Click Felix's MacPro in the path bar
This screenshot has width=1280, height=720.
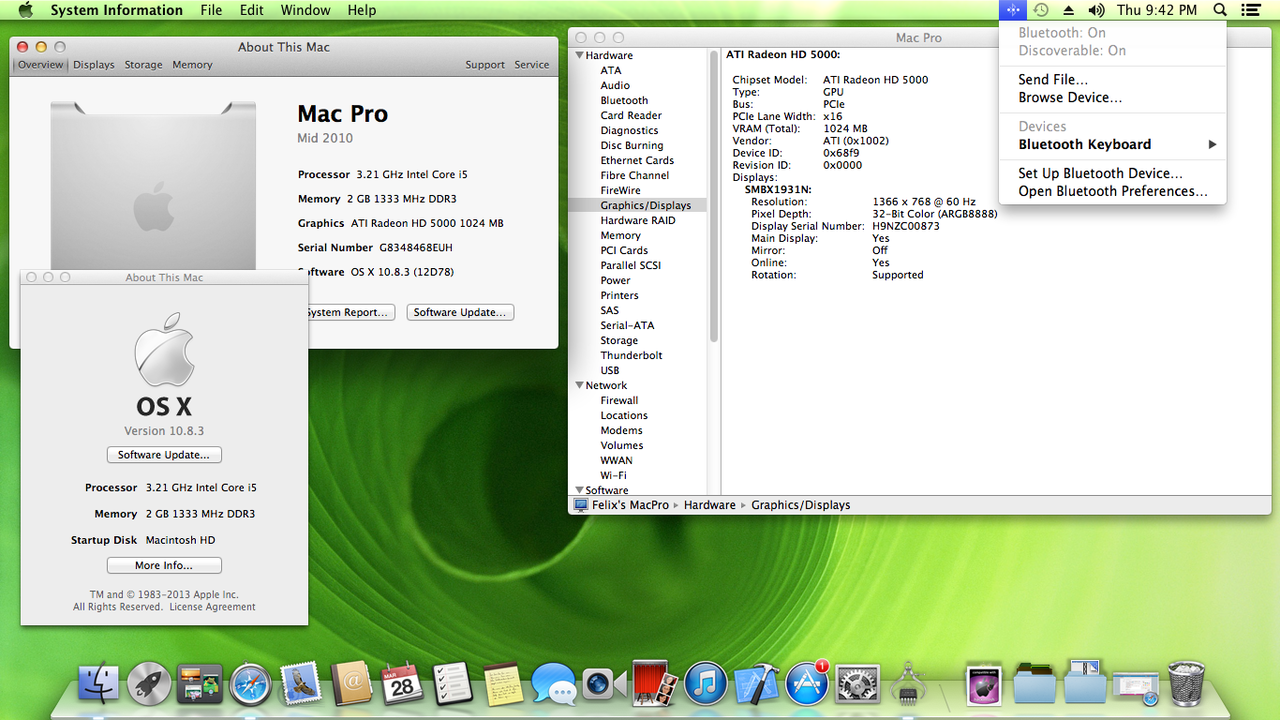621,506
